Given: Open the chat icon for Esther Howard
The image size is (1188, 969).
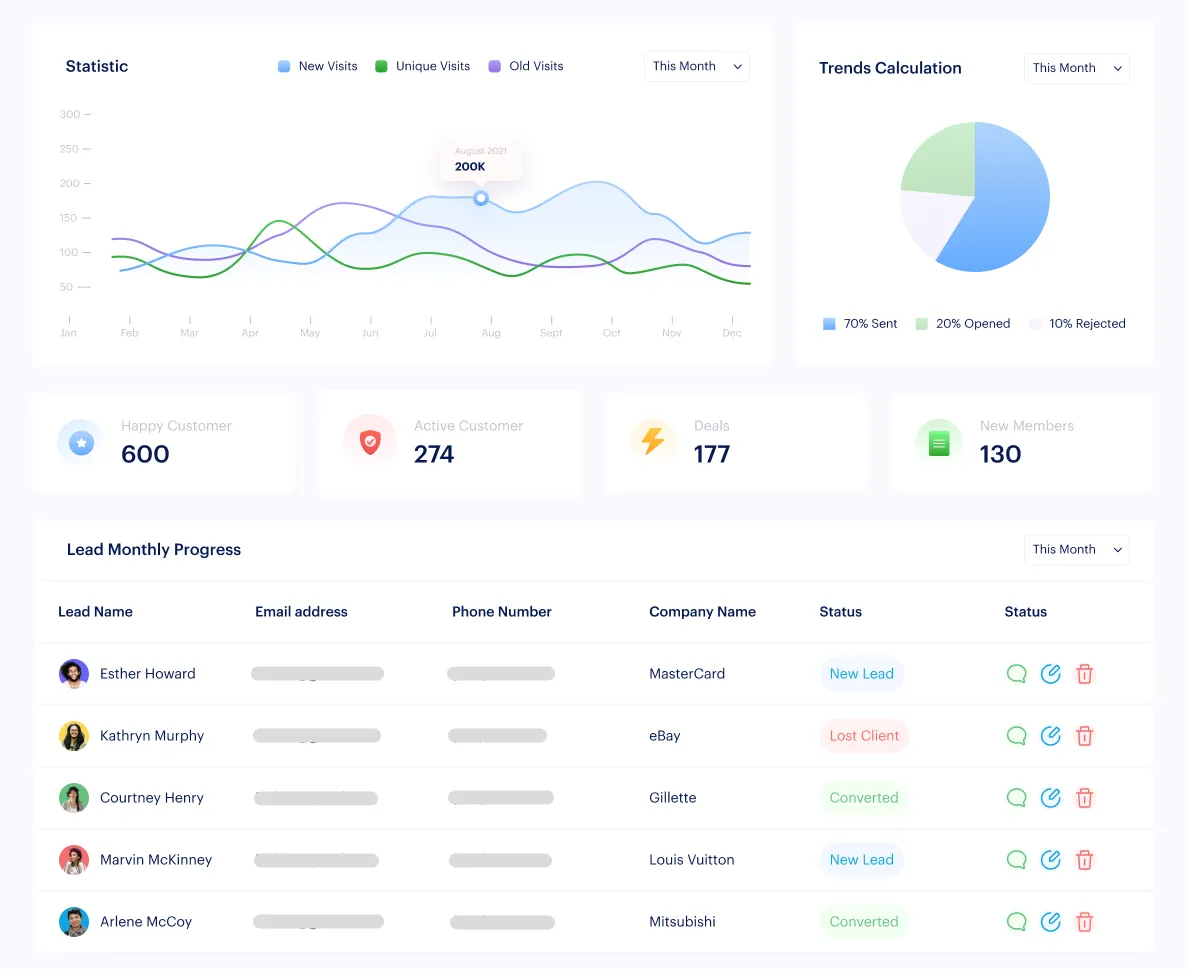Looking at the screenshot, I should pyautogui.click(x=1016, y=674).
